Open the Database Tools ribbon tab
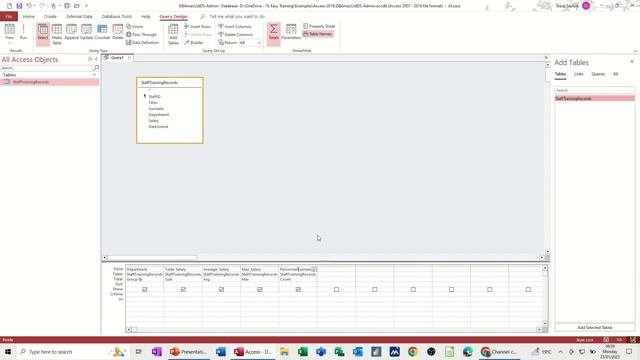Image resolution: width=640 pixels, height=360 pixels. tap(117, 16)
